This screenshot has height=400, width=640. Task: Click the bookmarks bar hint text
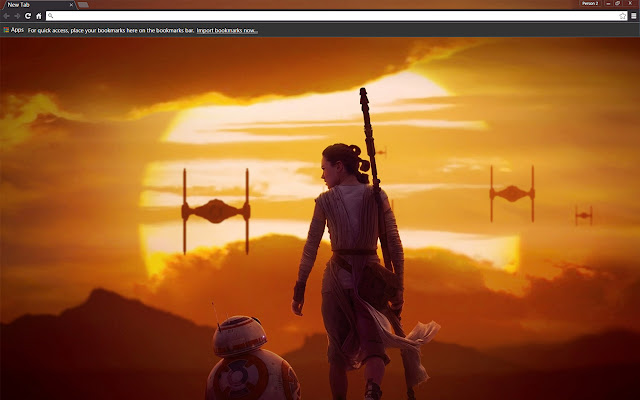pos(111,30)
